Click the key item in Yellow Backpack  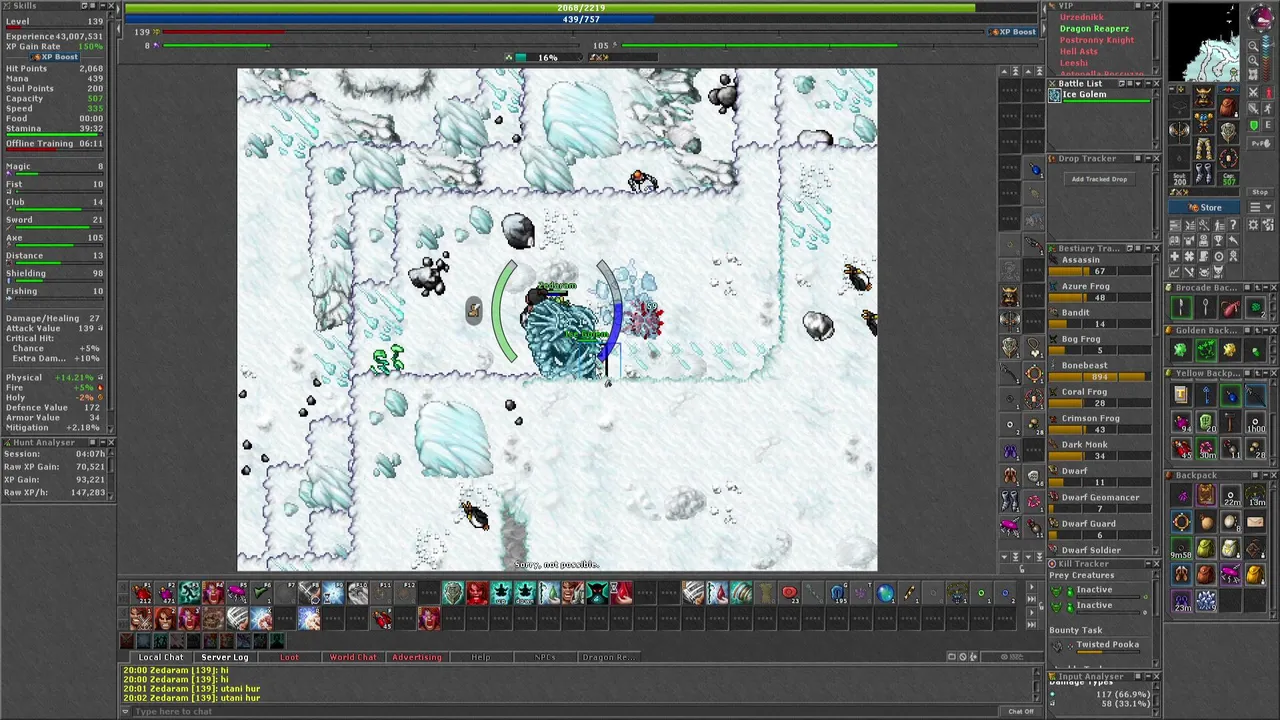click(x=1206, y=394)
